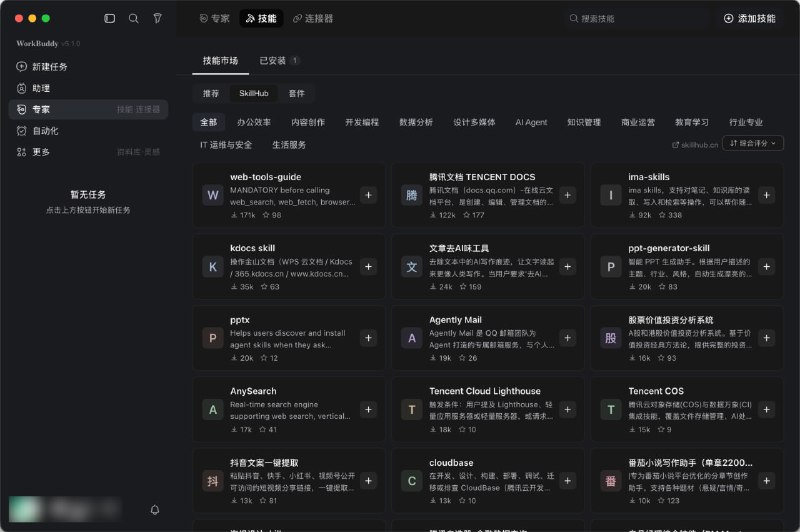Select the 已安装 tab
This screenshot has height=532, width=800.
[x=279, y=61]
